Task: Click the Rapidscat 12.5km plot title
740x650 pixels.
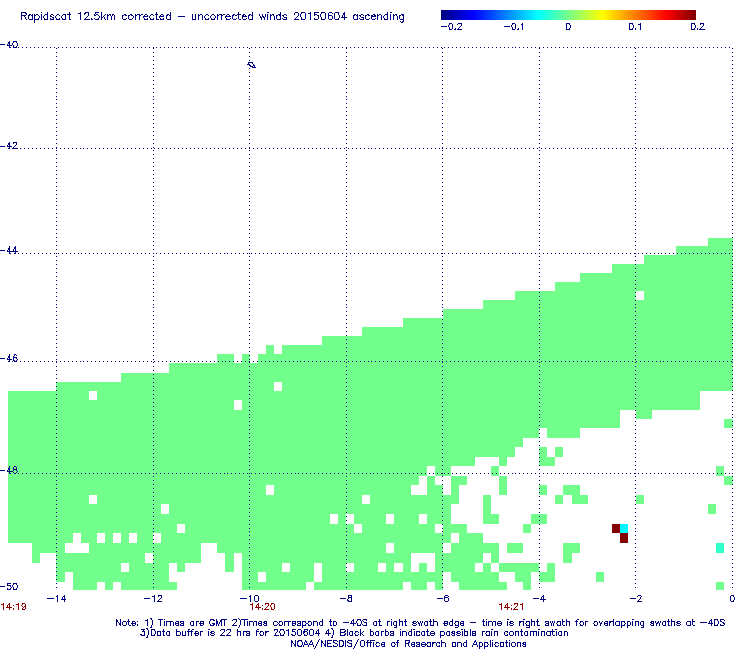Action: 212,17
